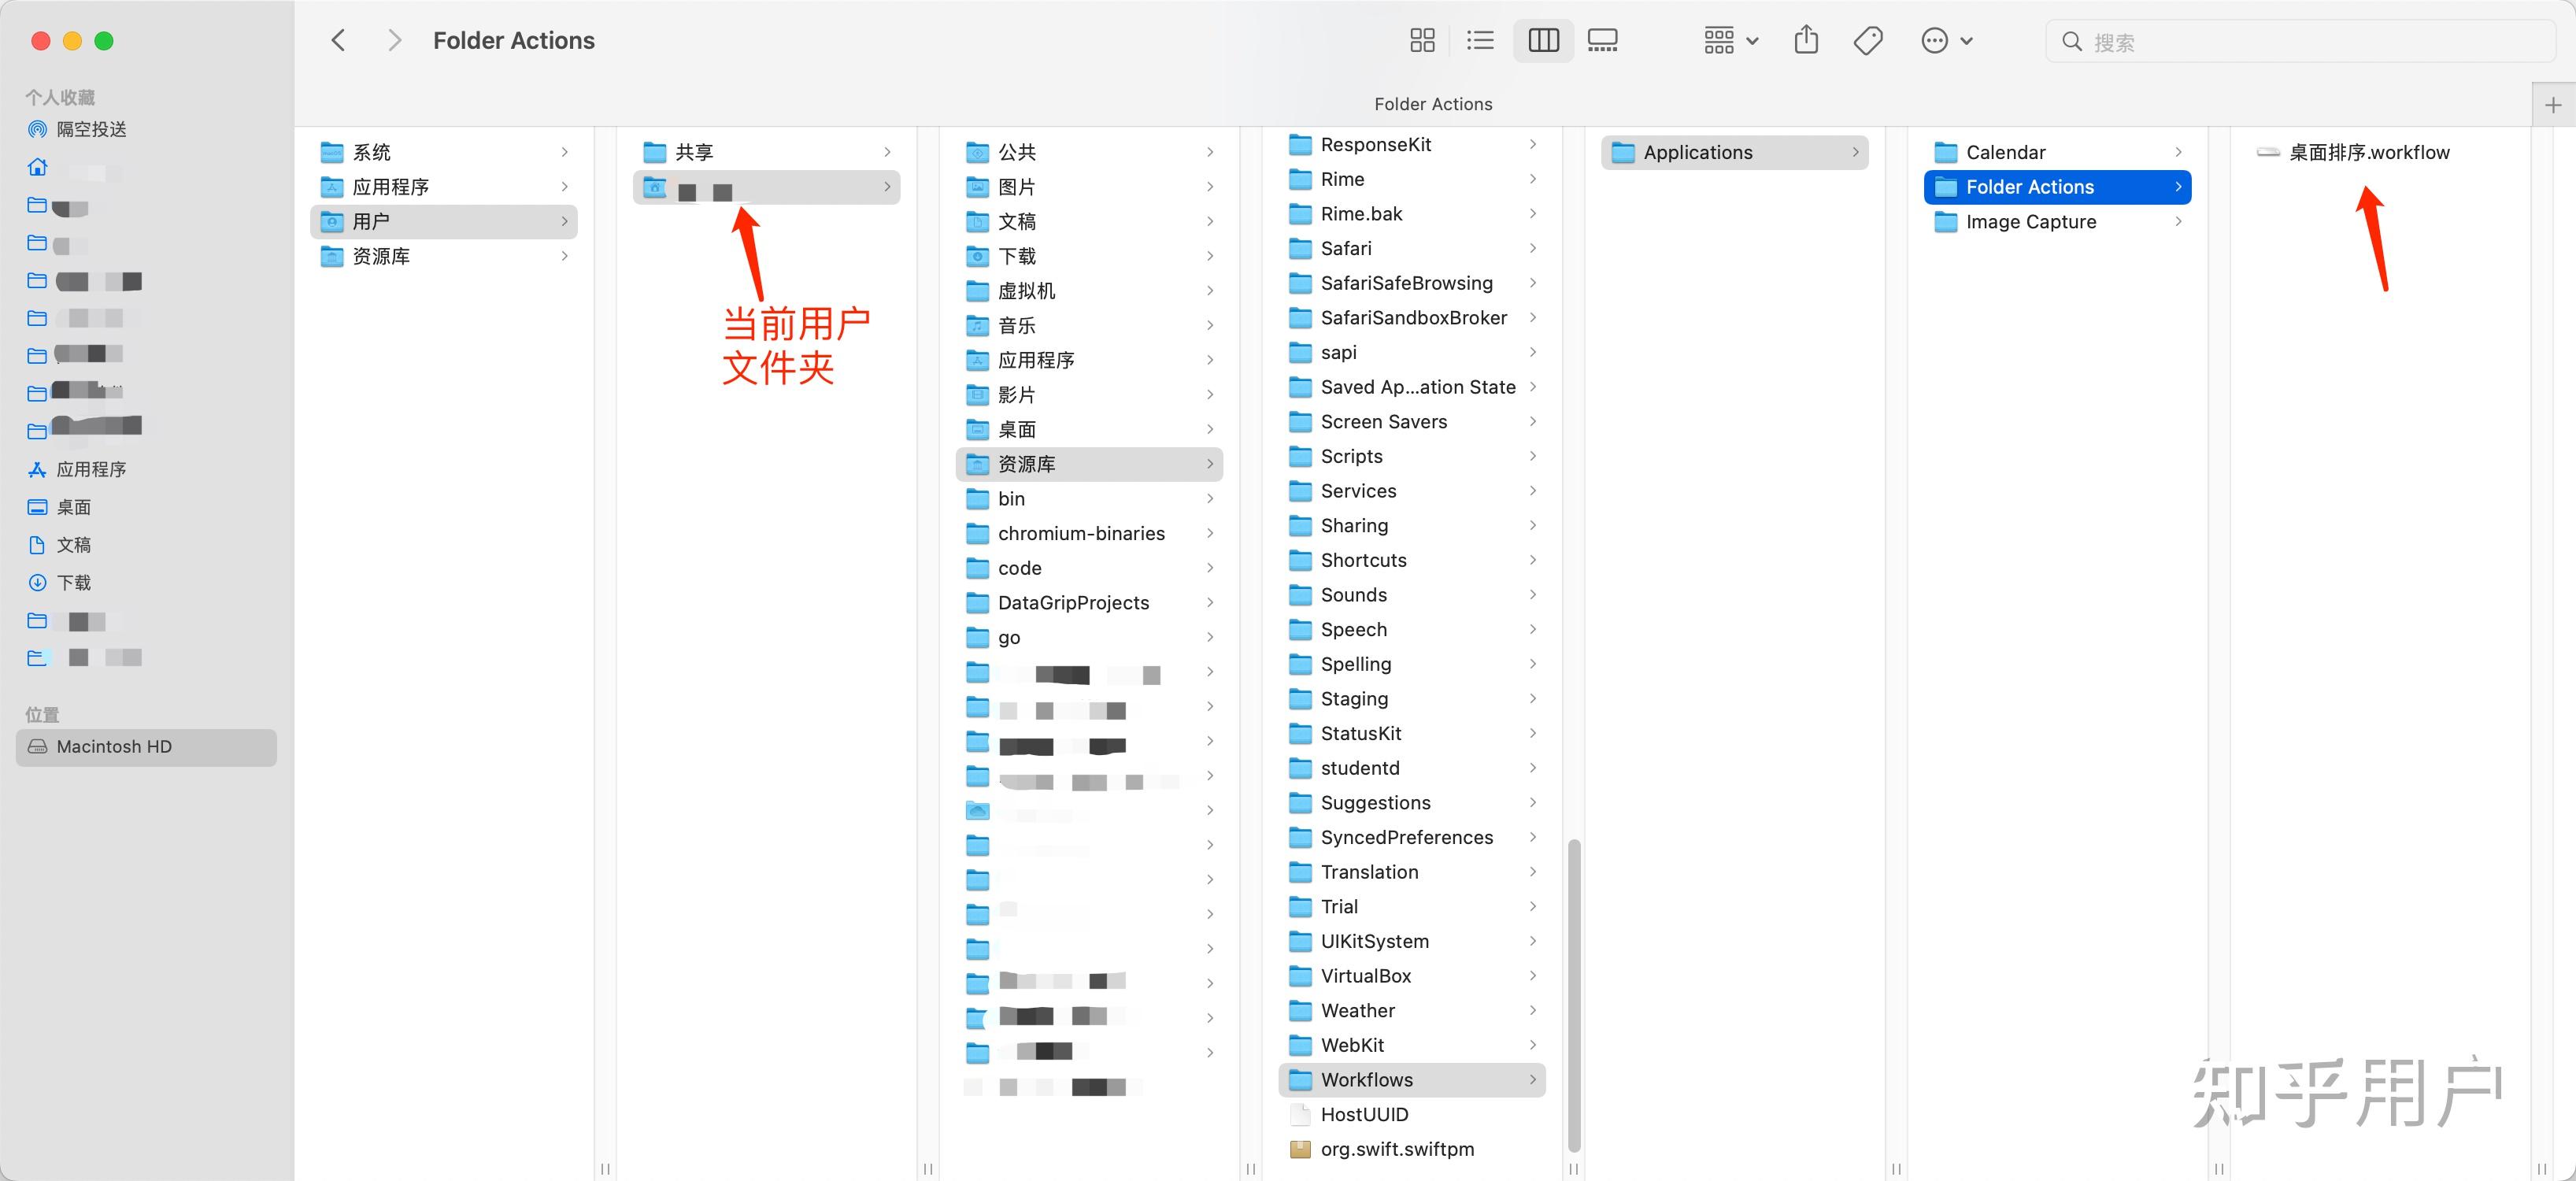Click the Share toolbar icon

[x=1806, y=41]
